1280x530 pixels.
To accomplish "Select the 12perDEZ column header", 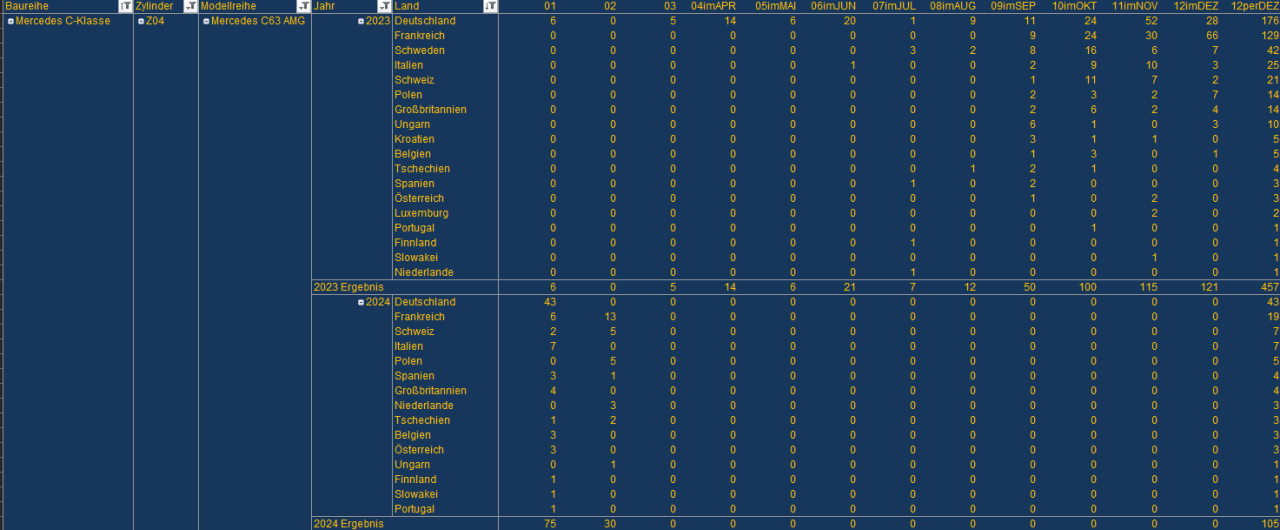I will [x=1255, y=6].
